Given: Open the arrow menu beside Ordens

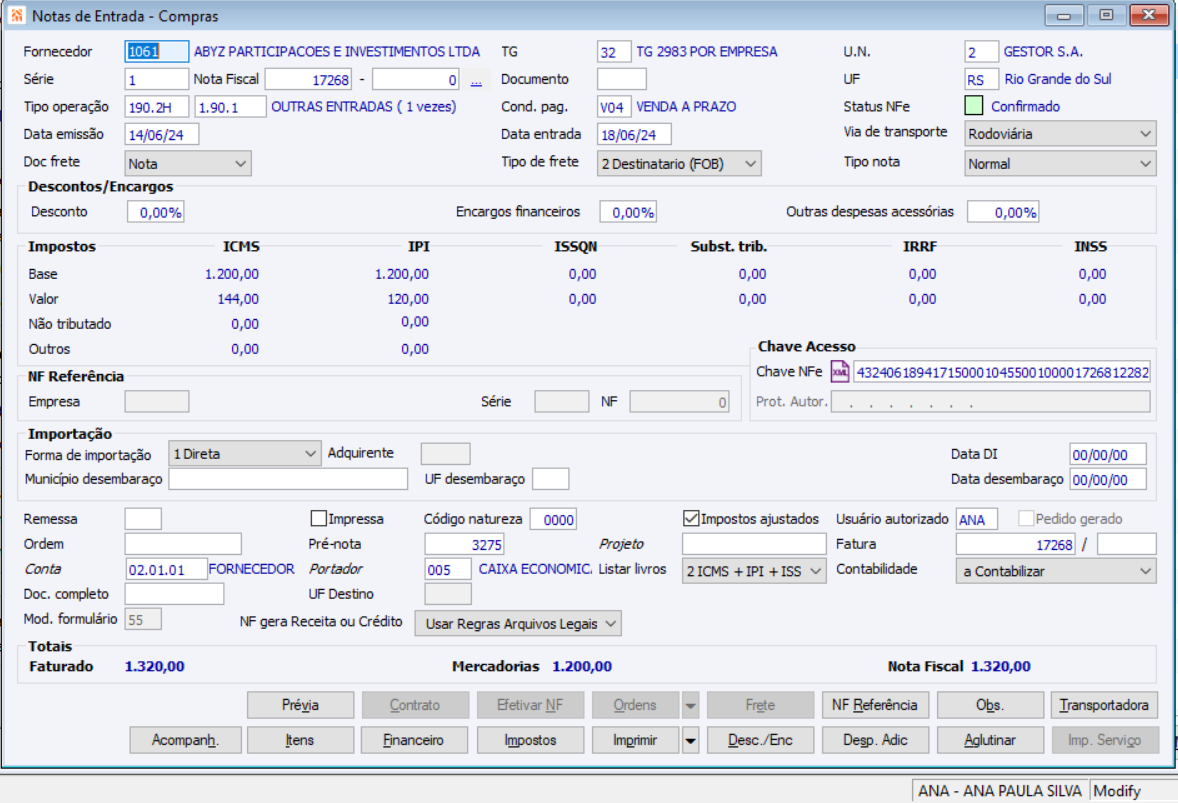Looking at the screenshot, I should 690,705.
